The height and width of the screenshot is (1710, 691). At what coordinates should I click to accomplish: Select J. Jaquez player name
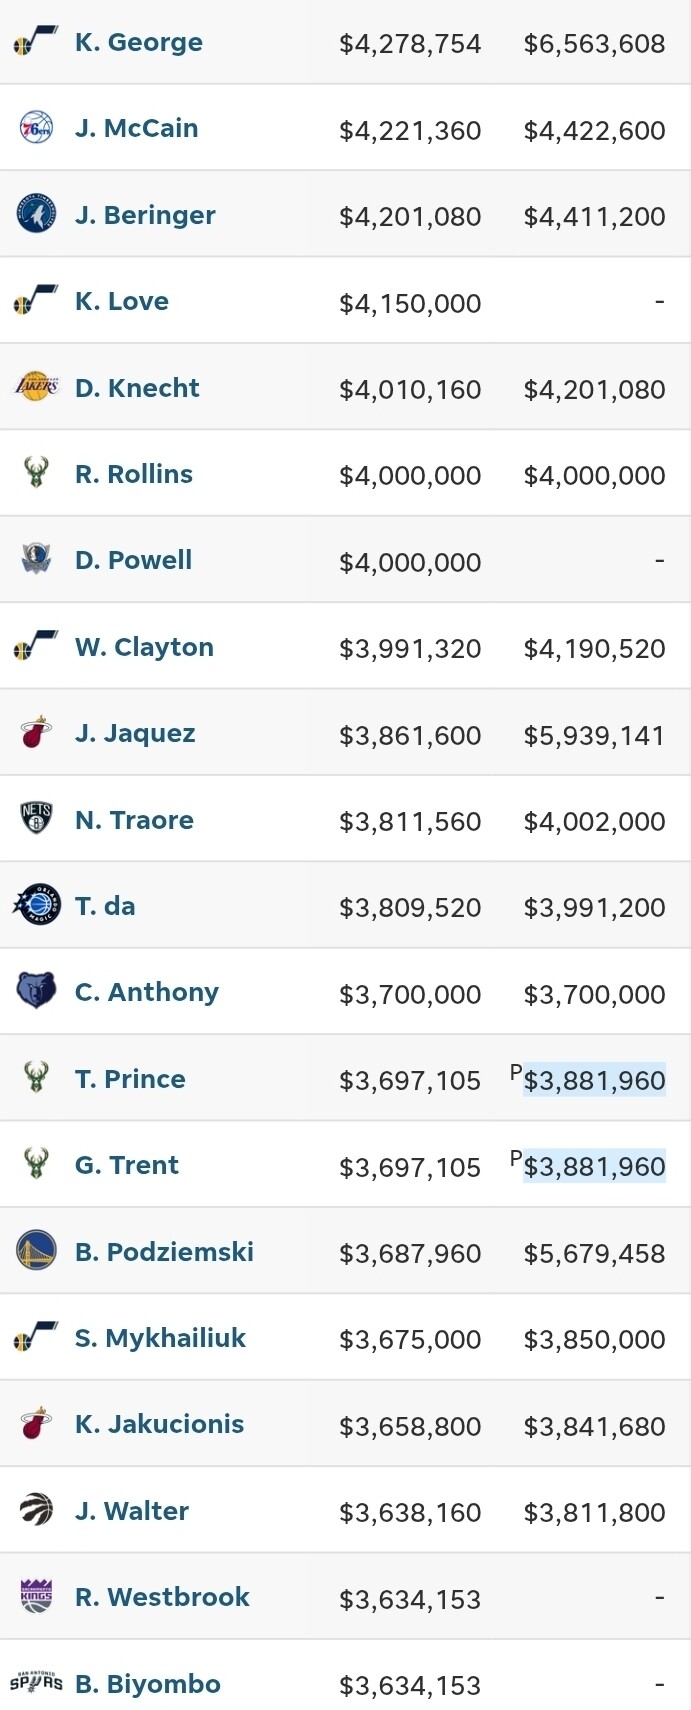tap(135, 733)
